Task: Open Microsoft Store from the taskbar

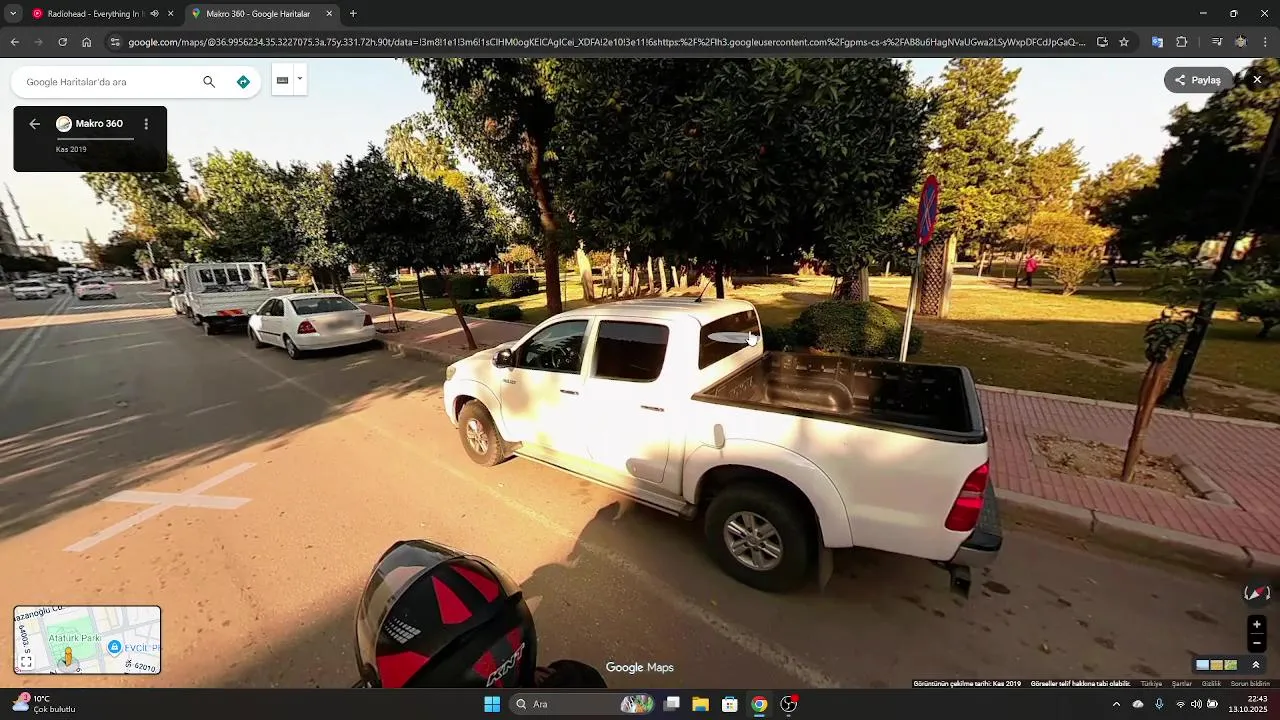Action: pos(730,704)
